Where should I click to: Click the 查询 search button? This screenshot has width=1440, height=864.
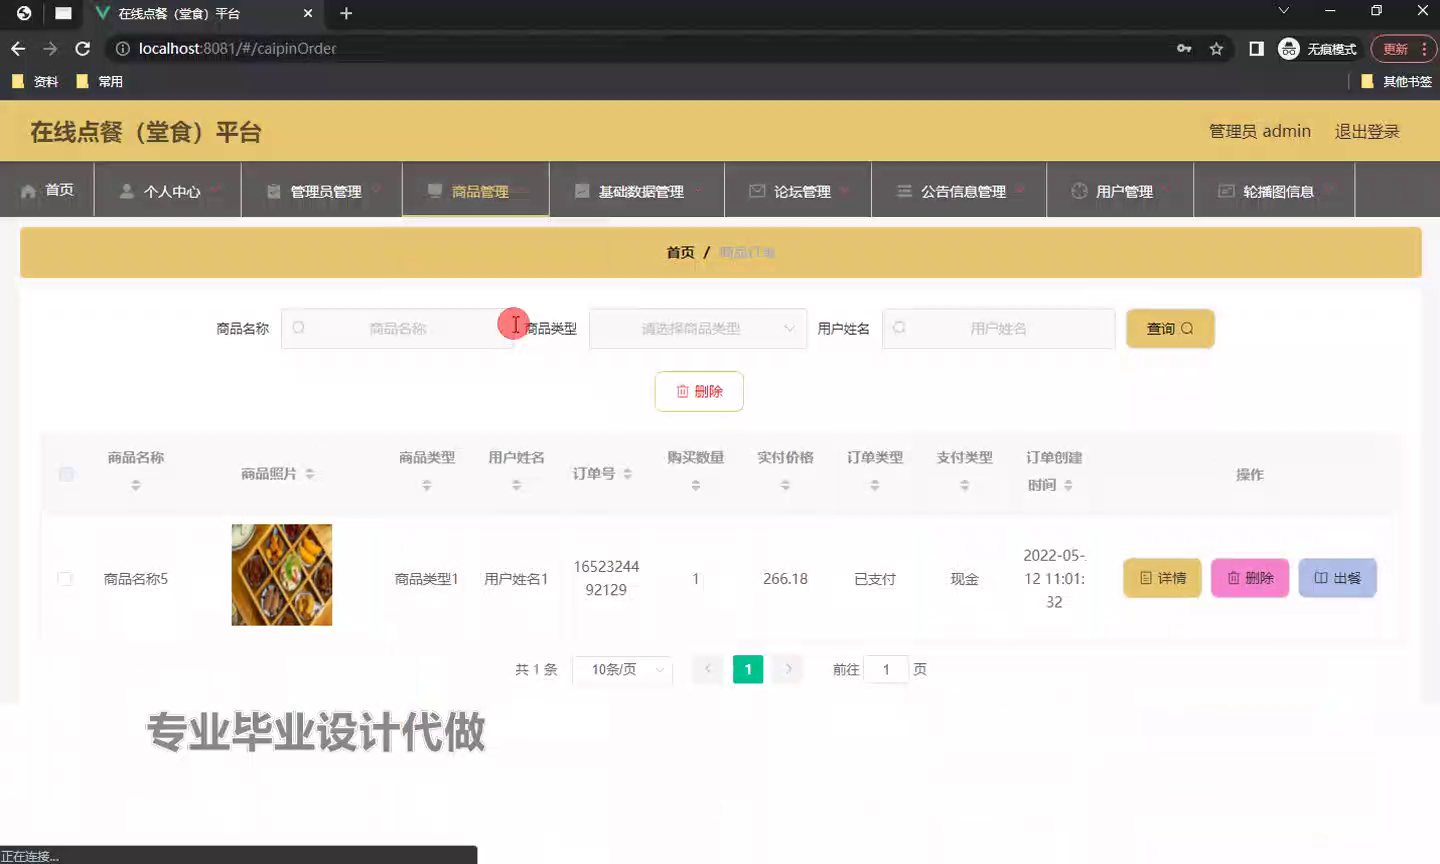[x=1170, y=328]
